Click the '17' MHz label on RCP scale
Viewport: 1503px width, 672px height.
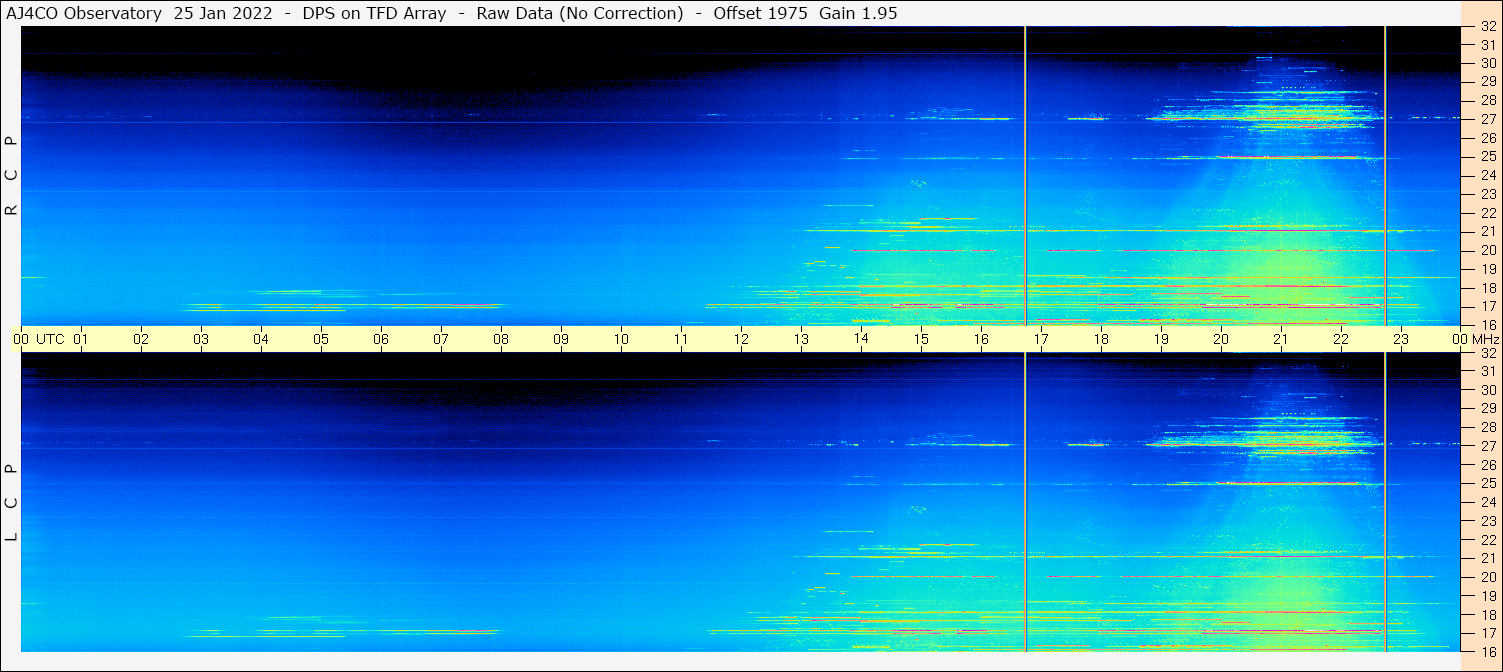coord(1488,306)
